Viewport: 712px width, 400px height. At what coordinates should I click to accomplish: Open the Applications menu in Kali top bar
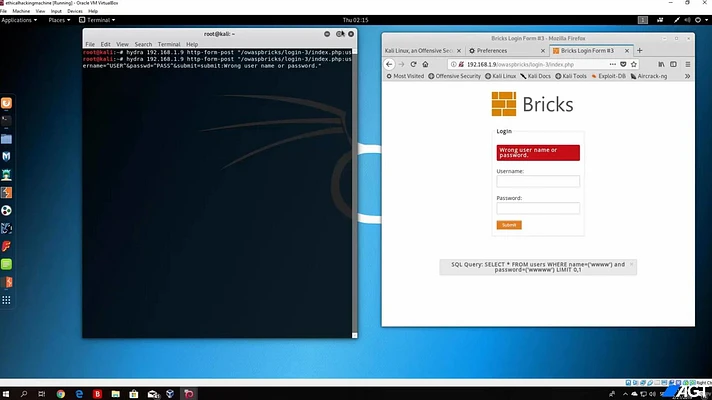[x=19, y=20]
